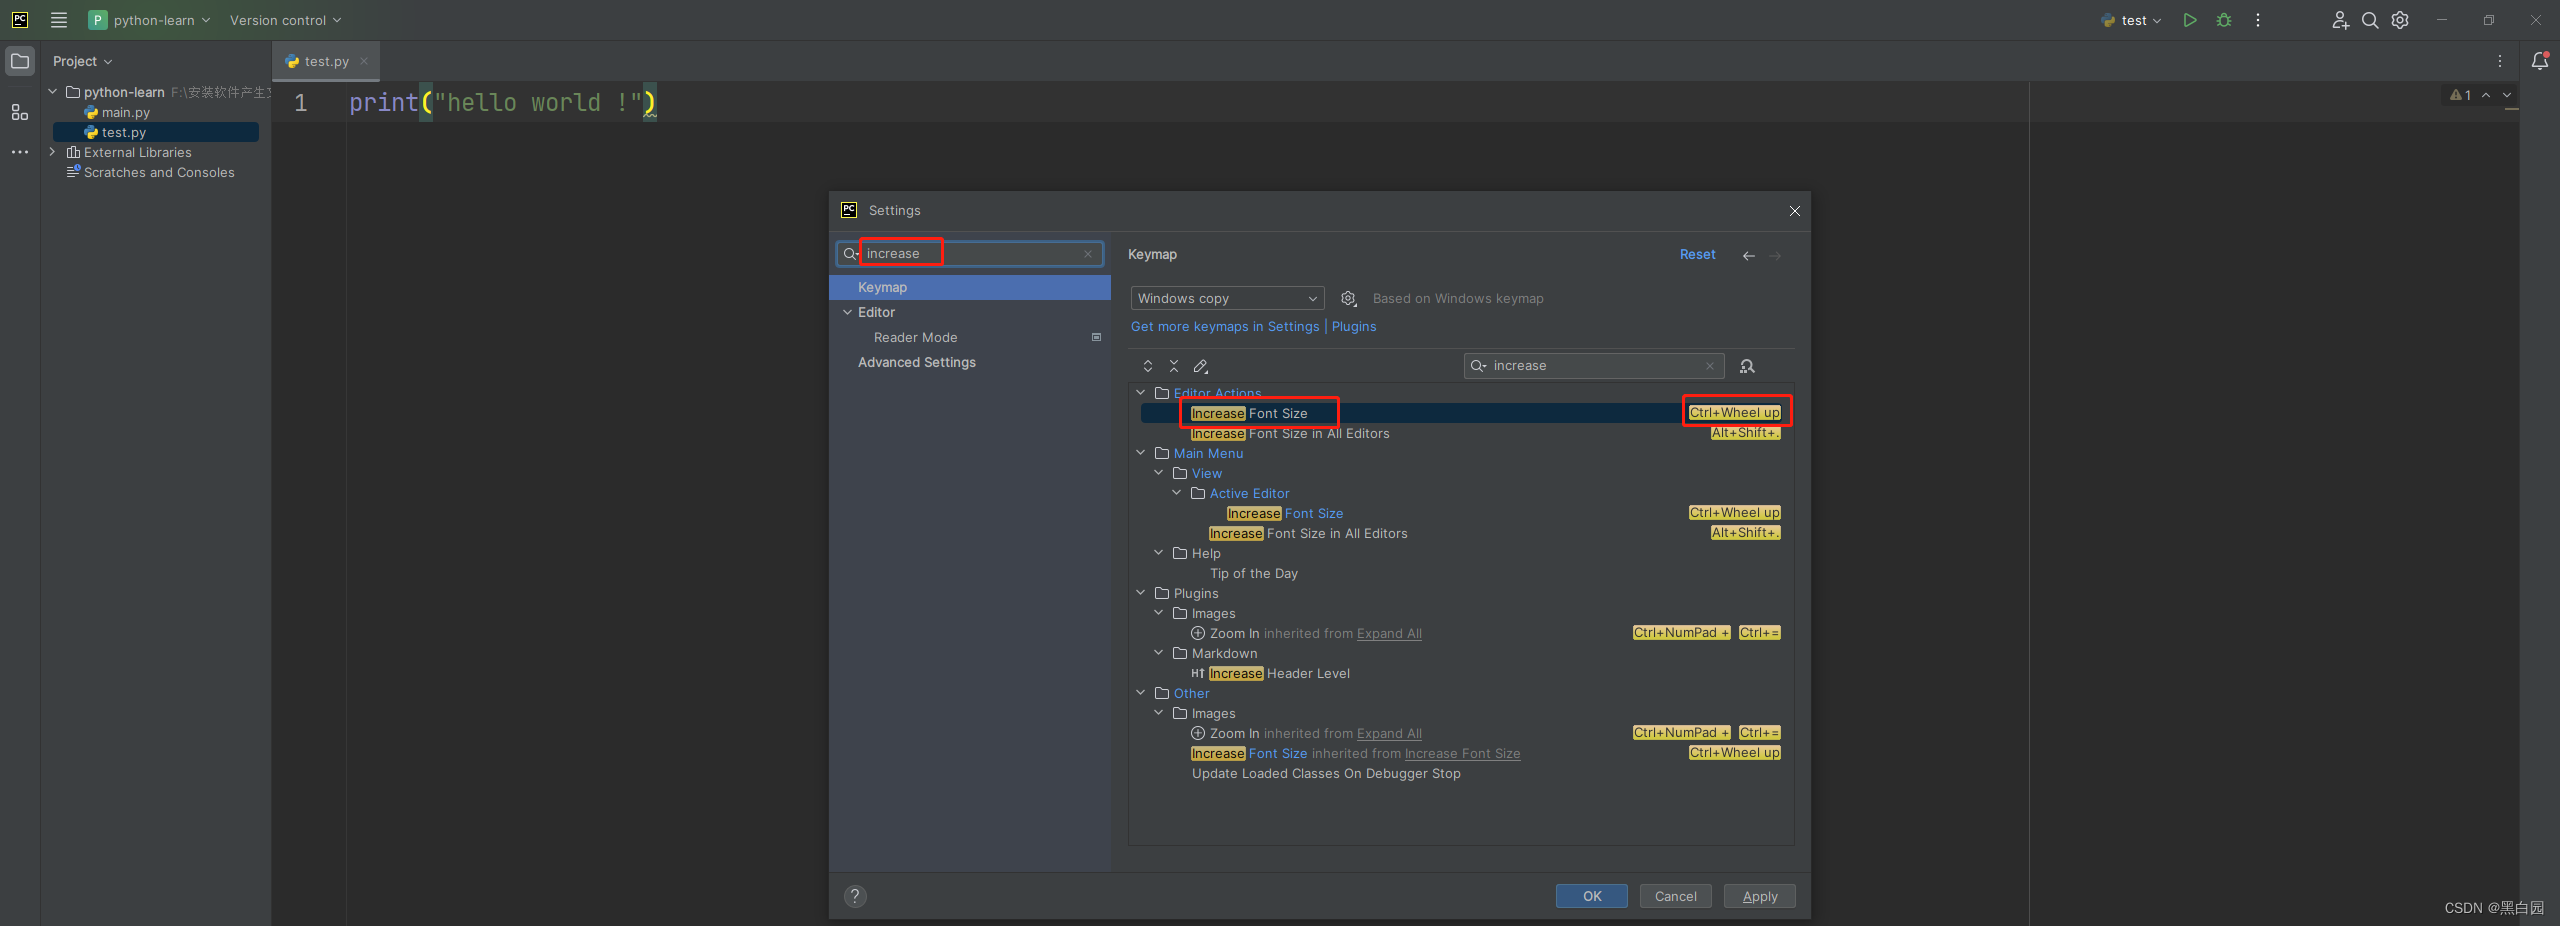Screen dimensions: 2560x926
Task: Open notifications bell icon
Action: point(2540,61)
